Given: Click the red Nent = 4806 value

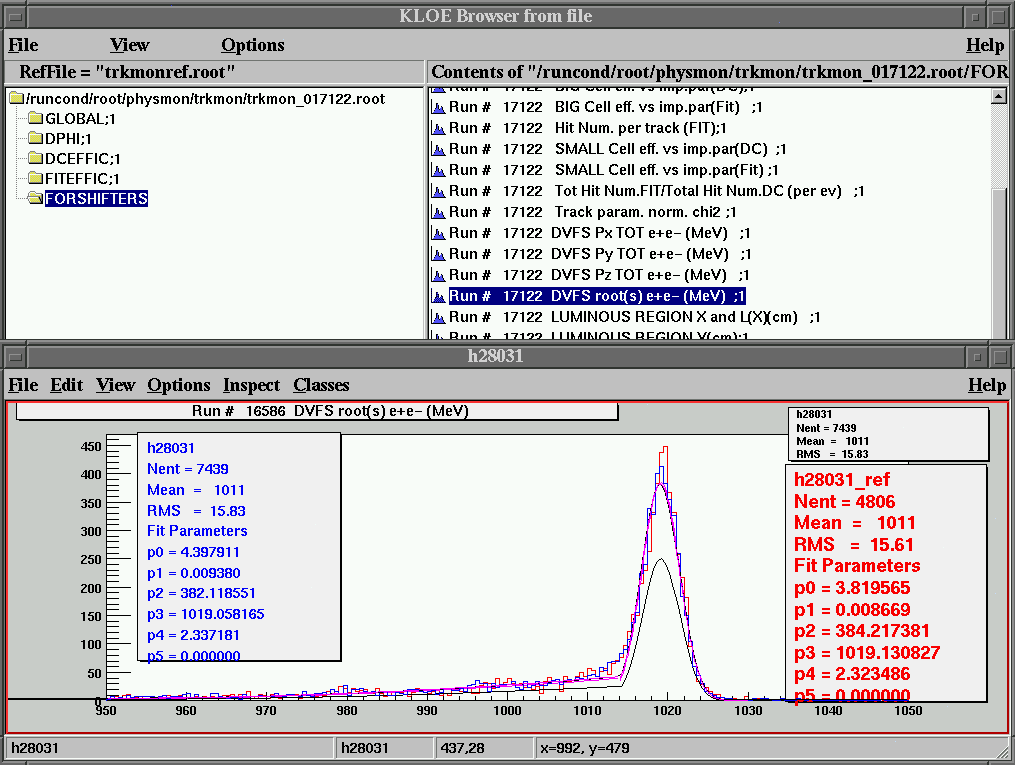Looking at the screenshot, I should pyautogui.click(x=845, y=502).
